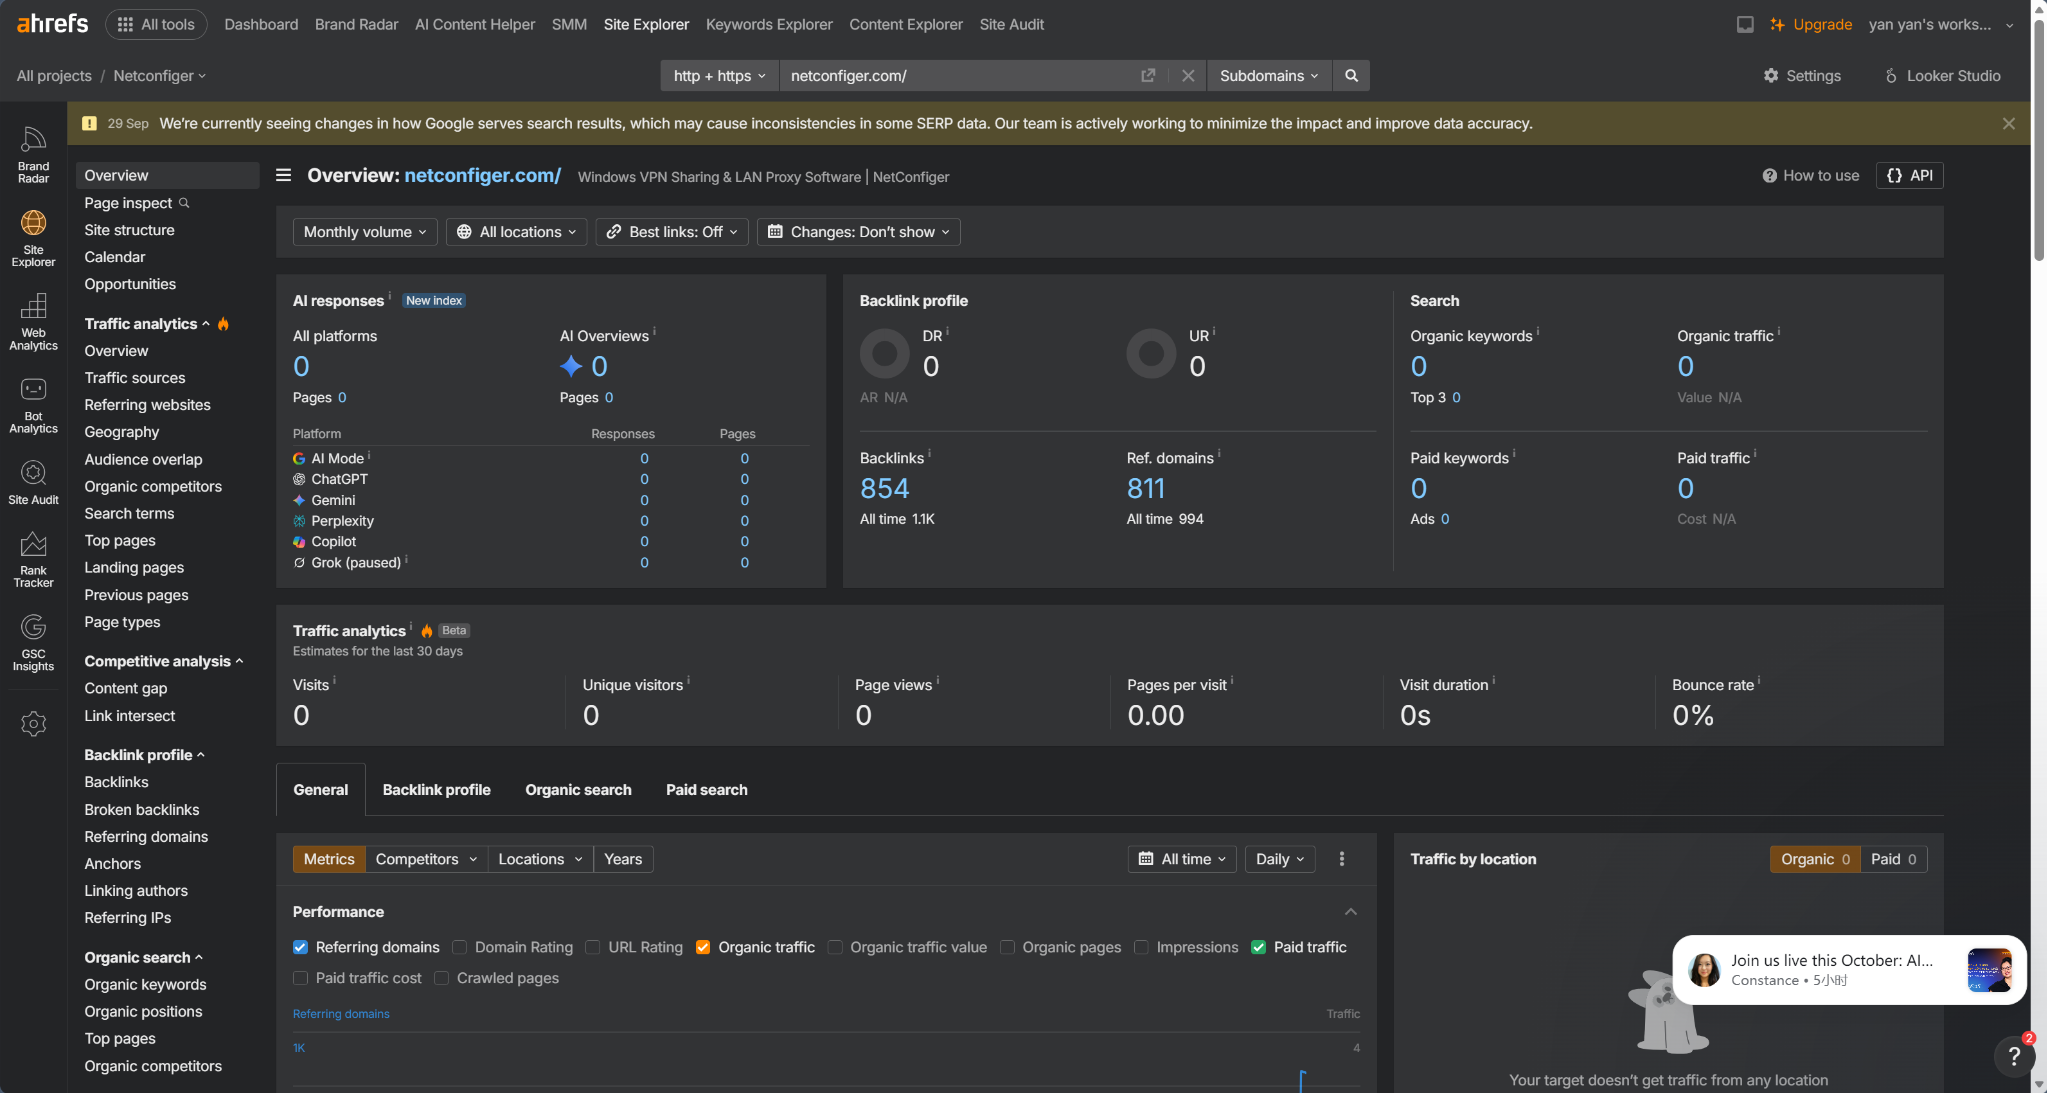Open Keywords Explorer in top navigation
Screen dimensions: 2047x1093
click(x=769, y=24)
